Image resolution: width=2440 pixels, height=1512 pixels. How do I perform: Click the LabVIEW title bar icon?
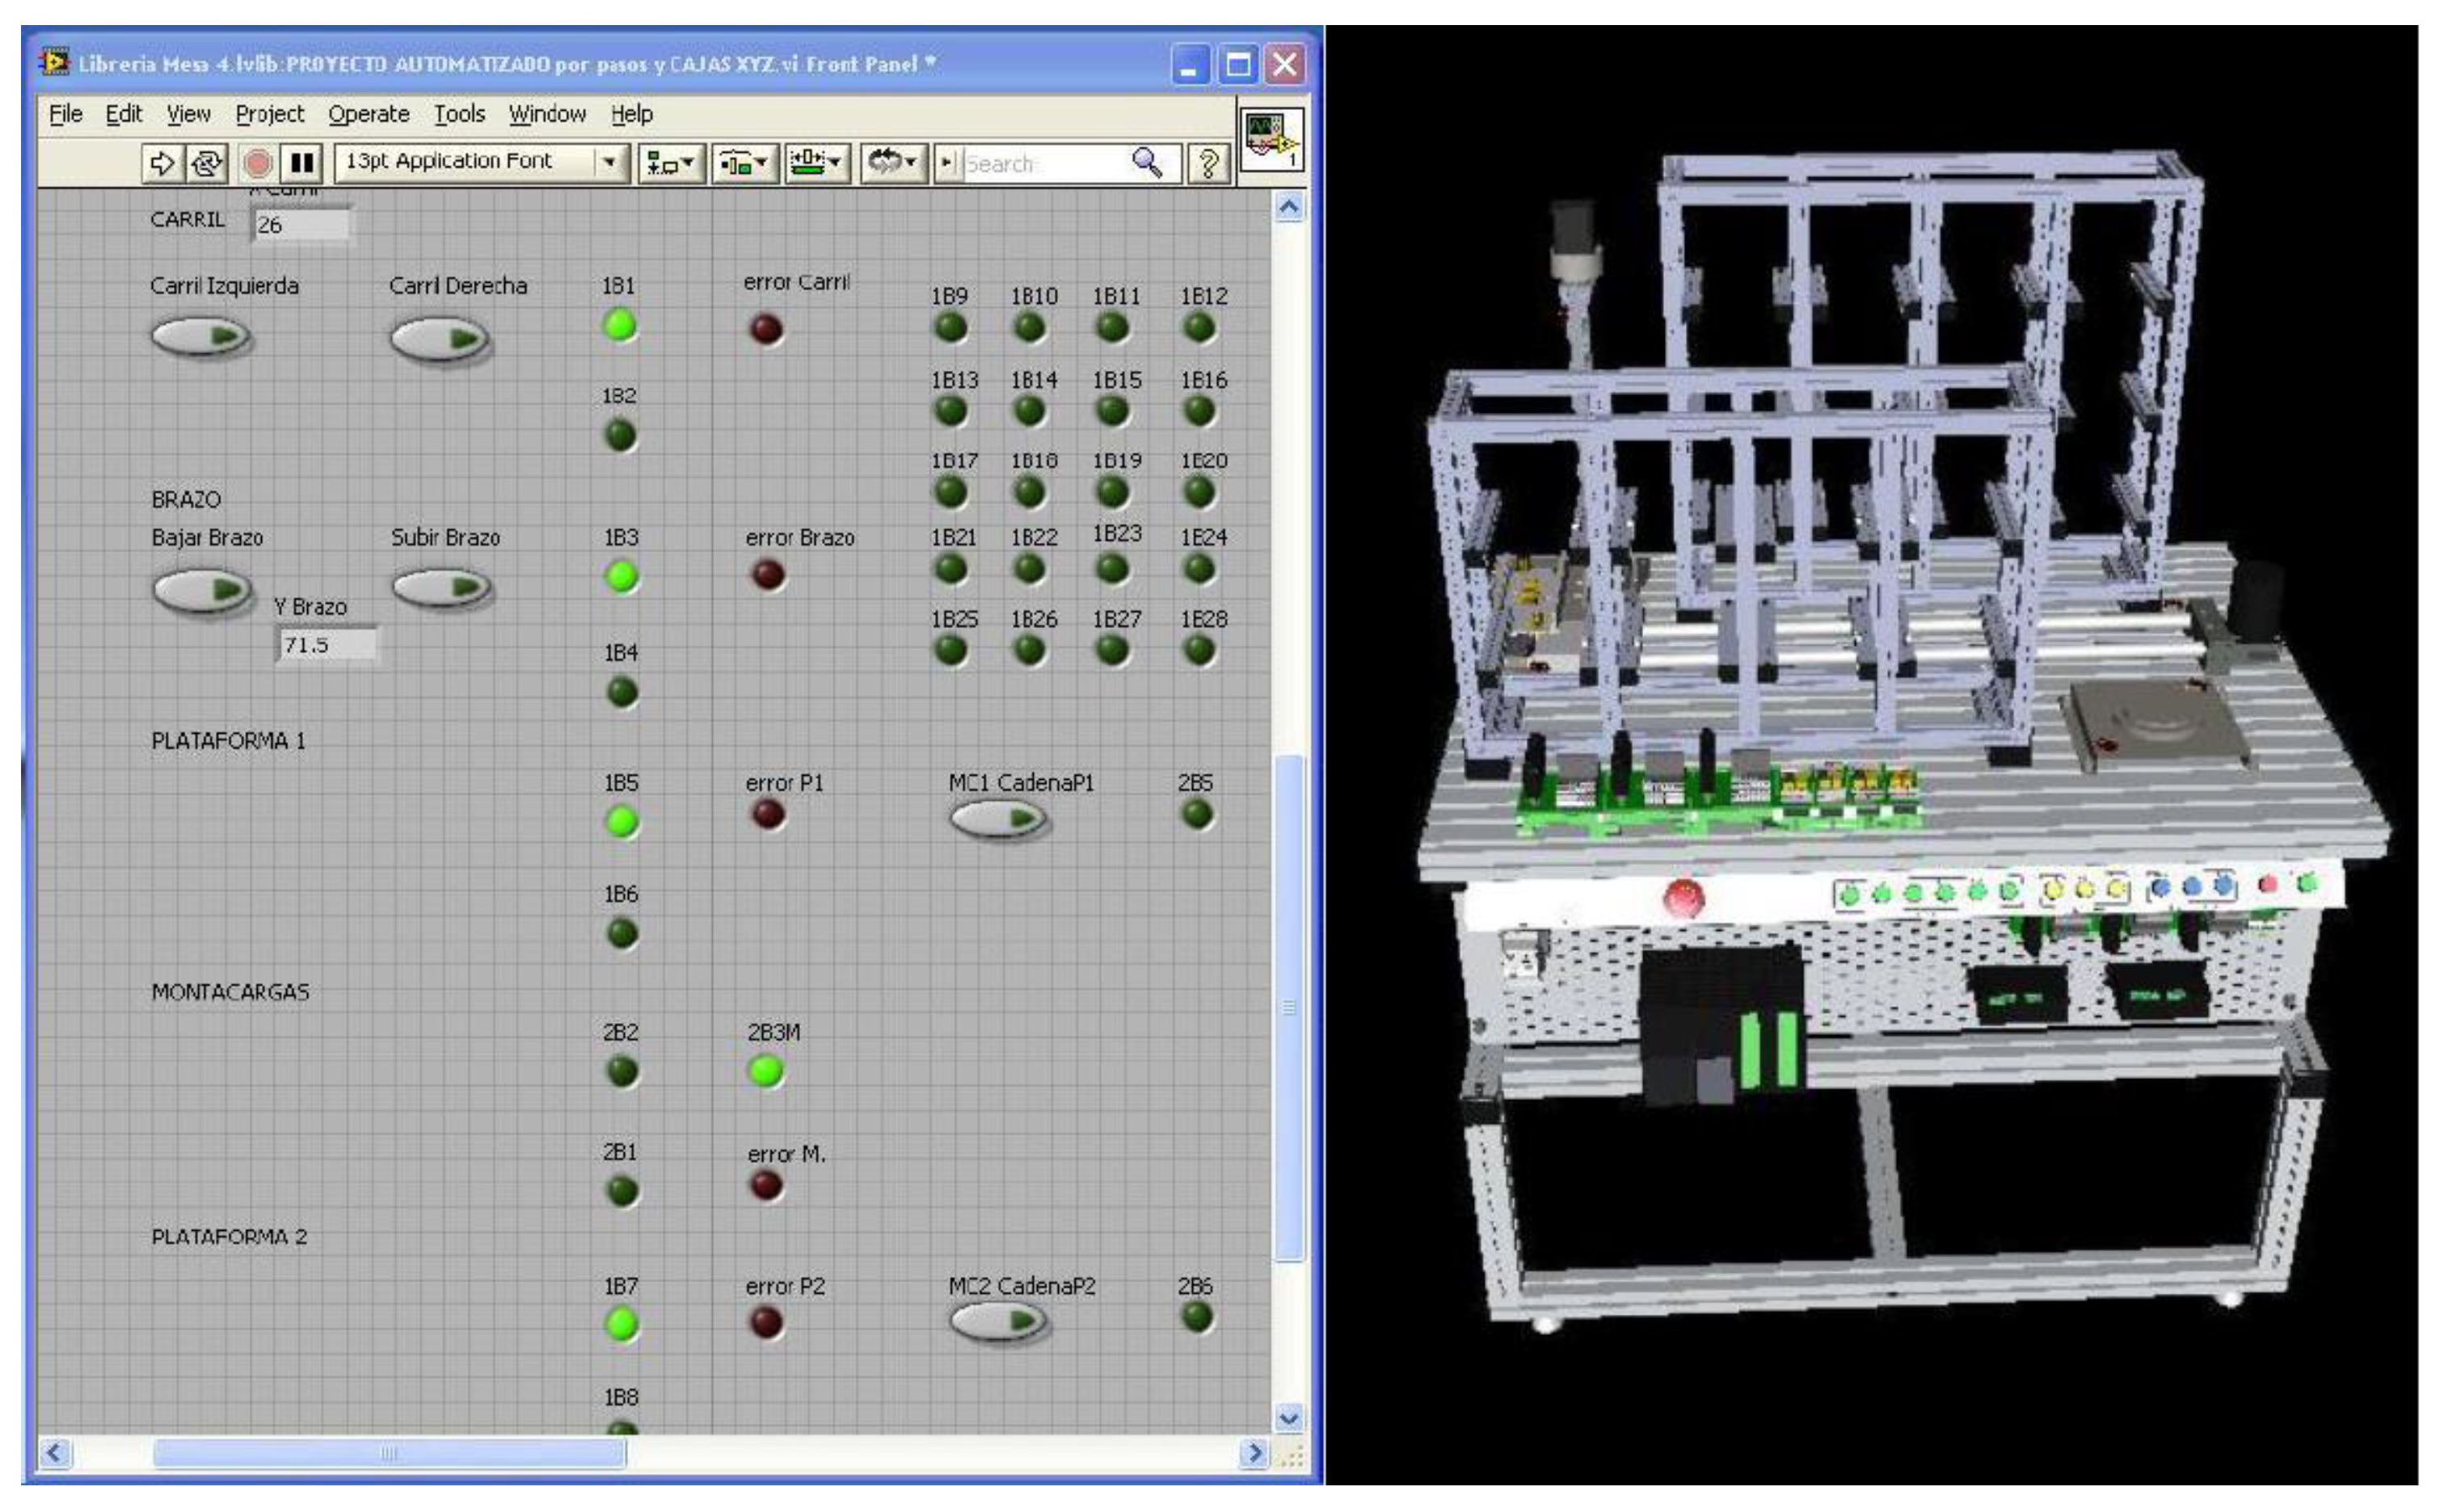point(55,63)
